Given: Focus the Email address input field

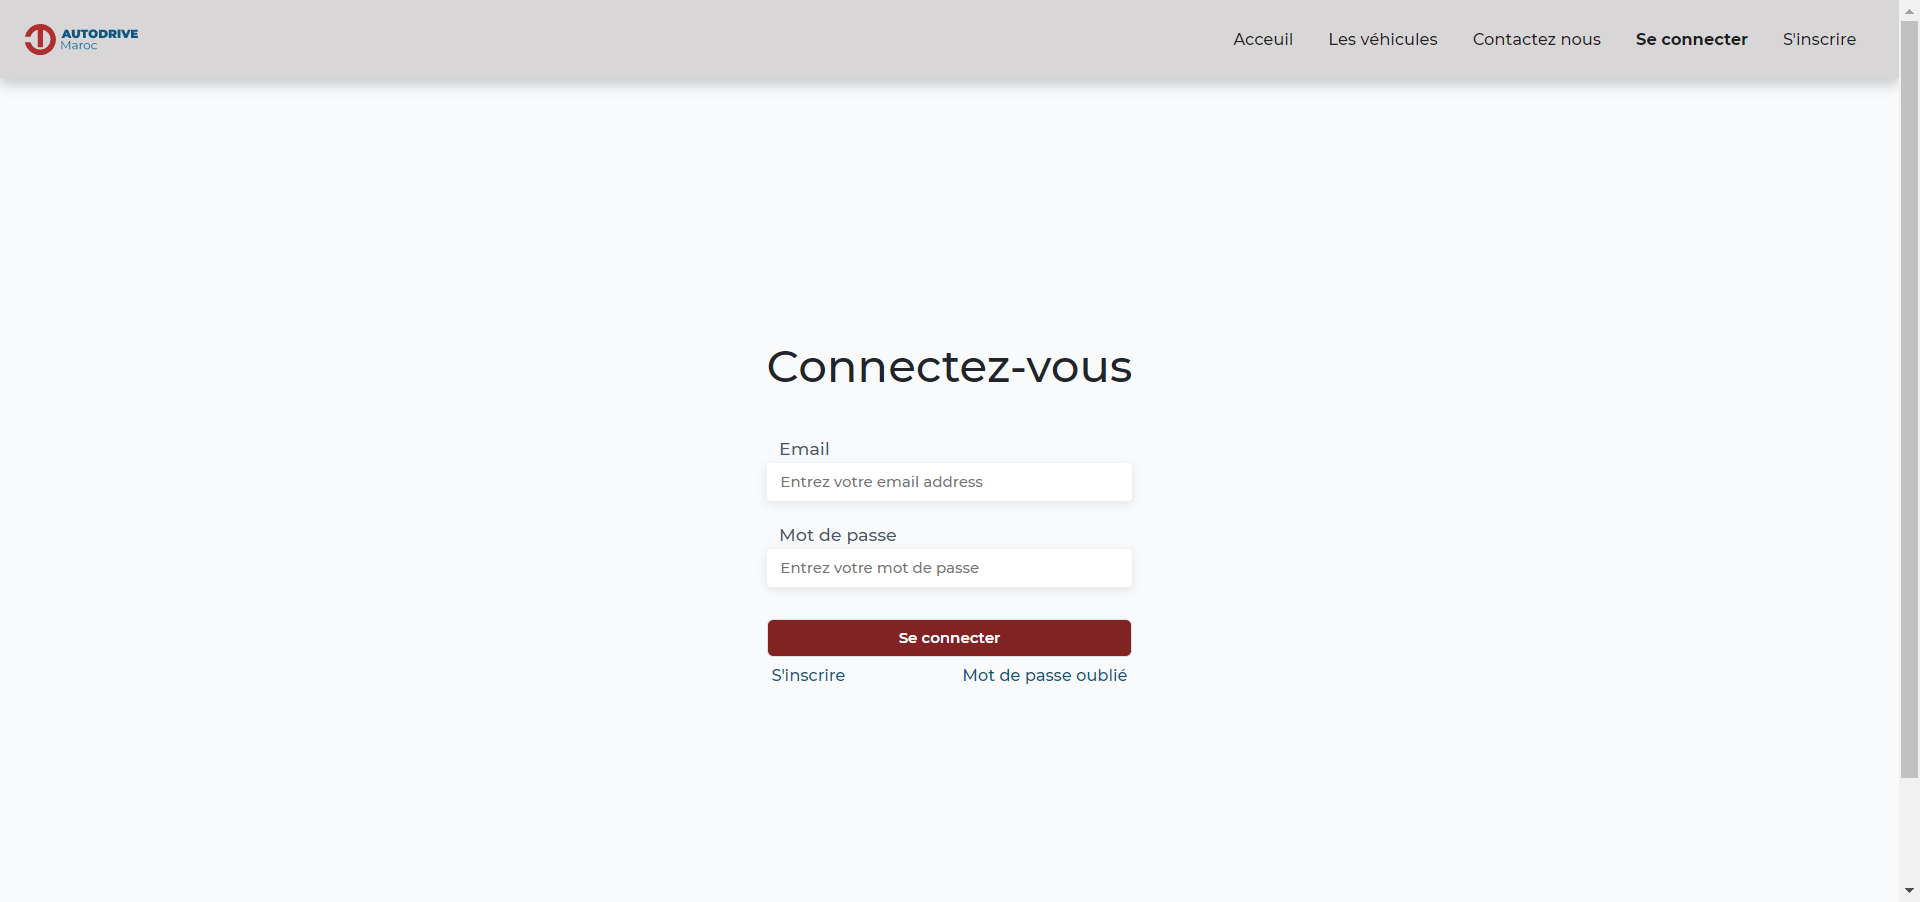Looking at the screenshot, I should tap(949, 482).
